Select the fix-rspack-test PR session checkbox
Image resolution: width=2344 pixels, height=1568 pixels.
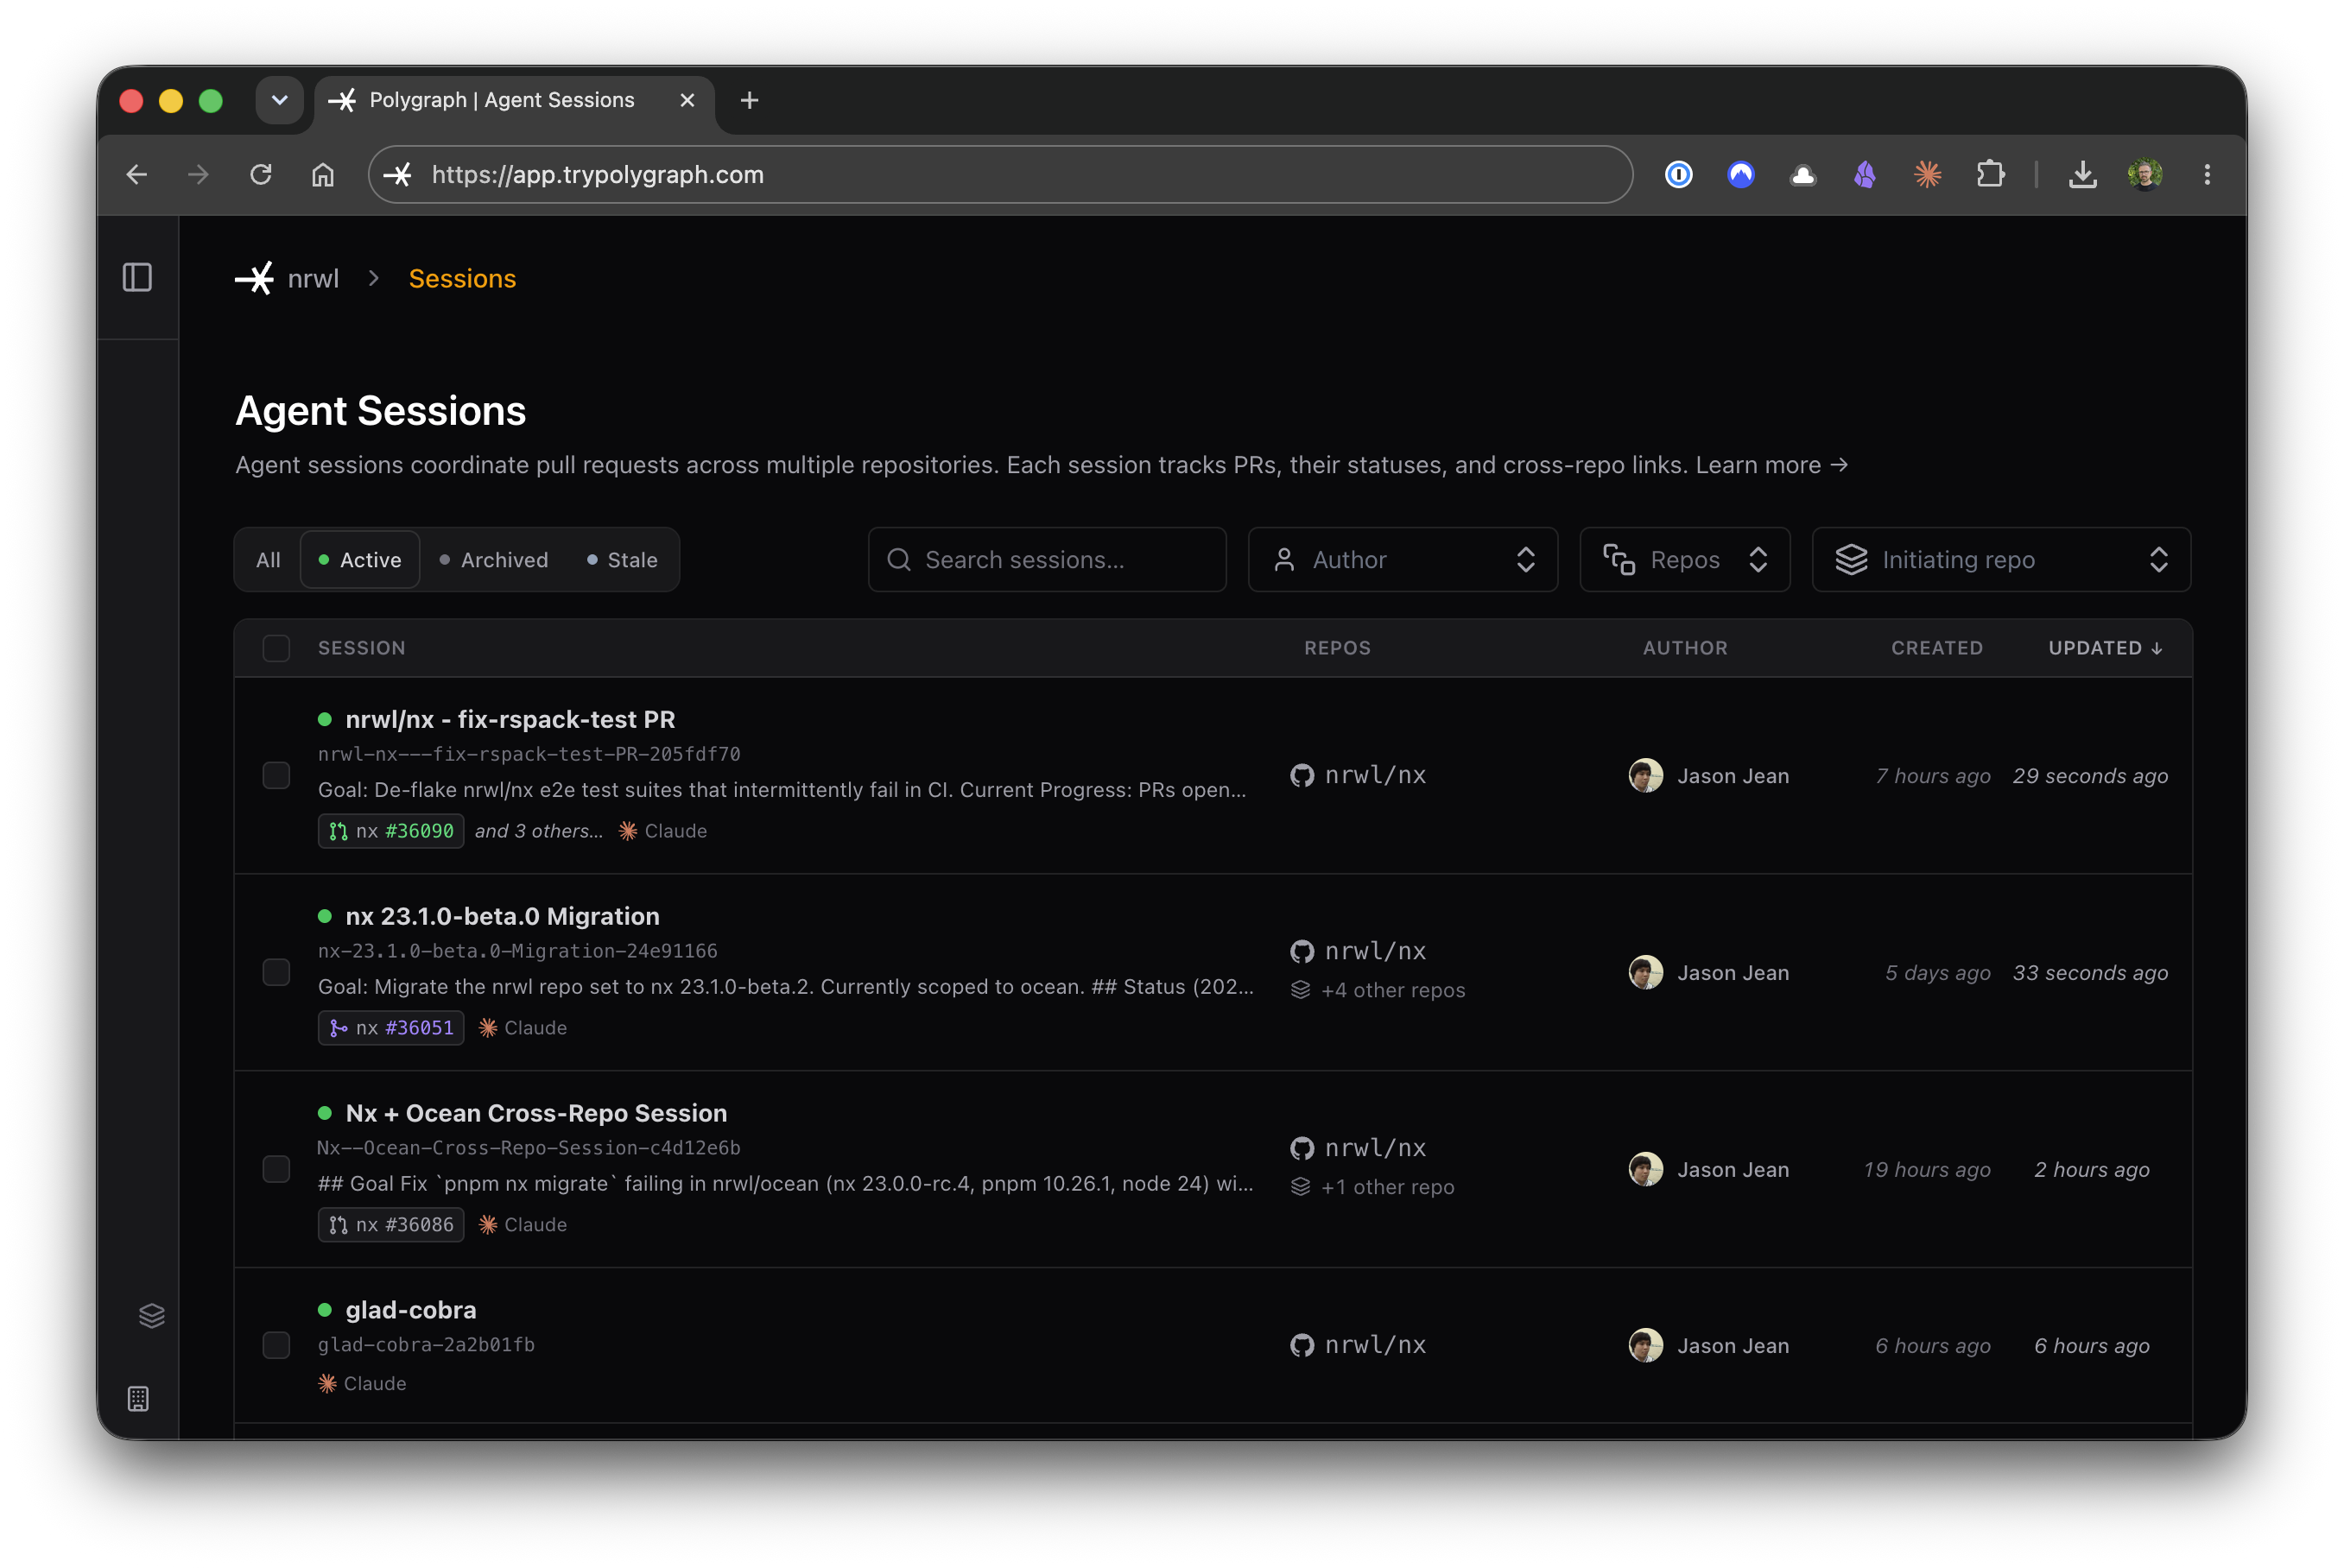(x=276, y=775)
